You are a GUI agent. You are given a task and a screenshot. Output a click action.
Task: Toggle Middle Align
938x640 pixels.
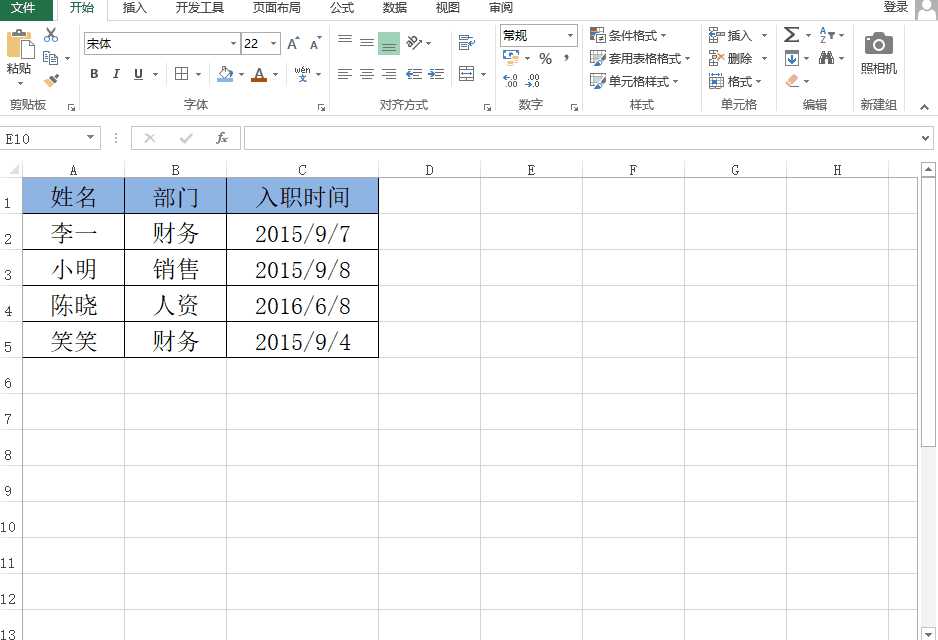tap(367, 42)
